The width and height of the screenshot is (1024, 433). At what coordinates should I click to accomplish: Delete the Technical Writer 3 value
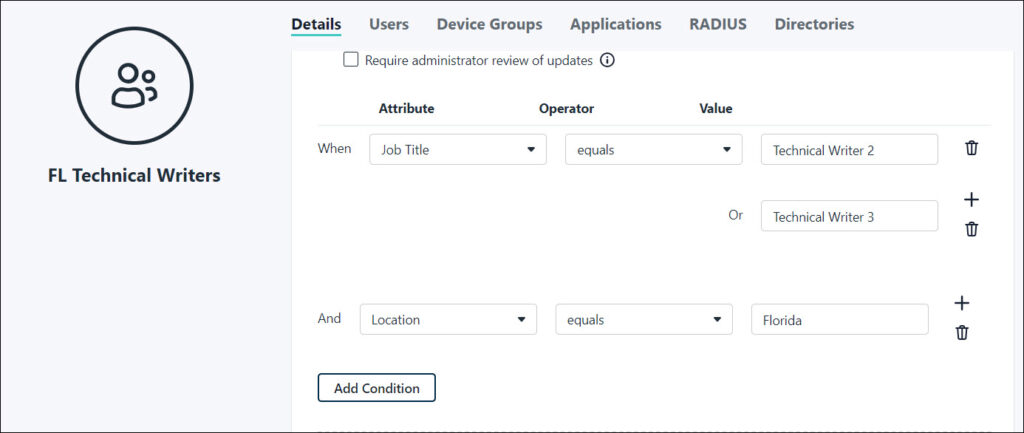pos(971,229)
